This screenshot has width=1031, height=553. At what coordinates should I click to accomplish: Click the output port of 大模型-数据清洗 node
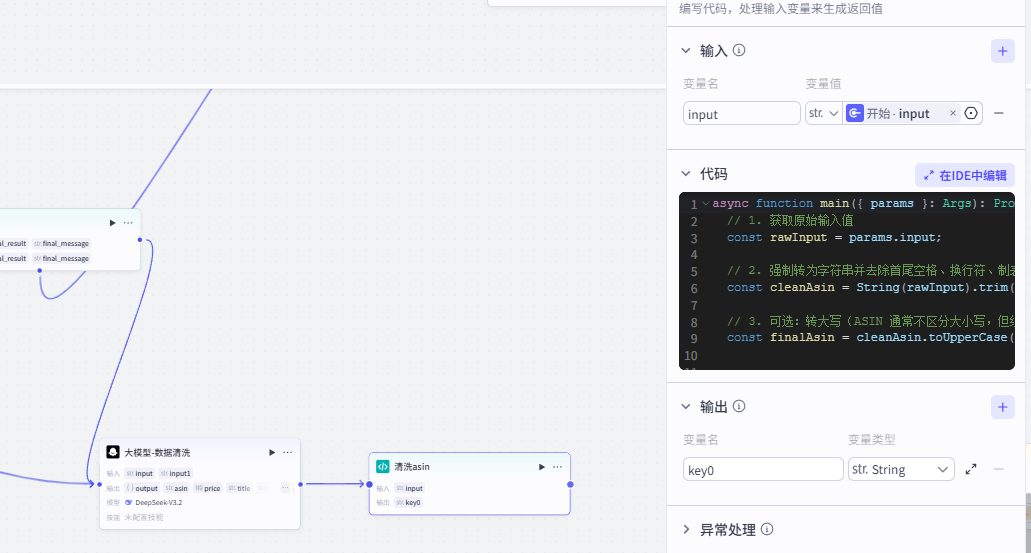click(x=300, y=484)
